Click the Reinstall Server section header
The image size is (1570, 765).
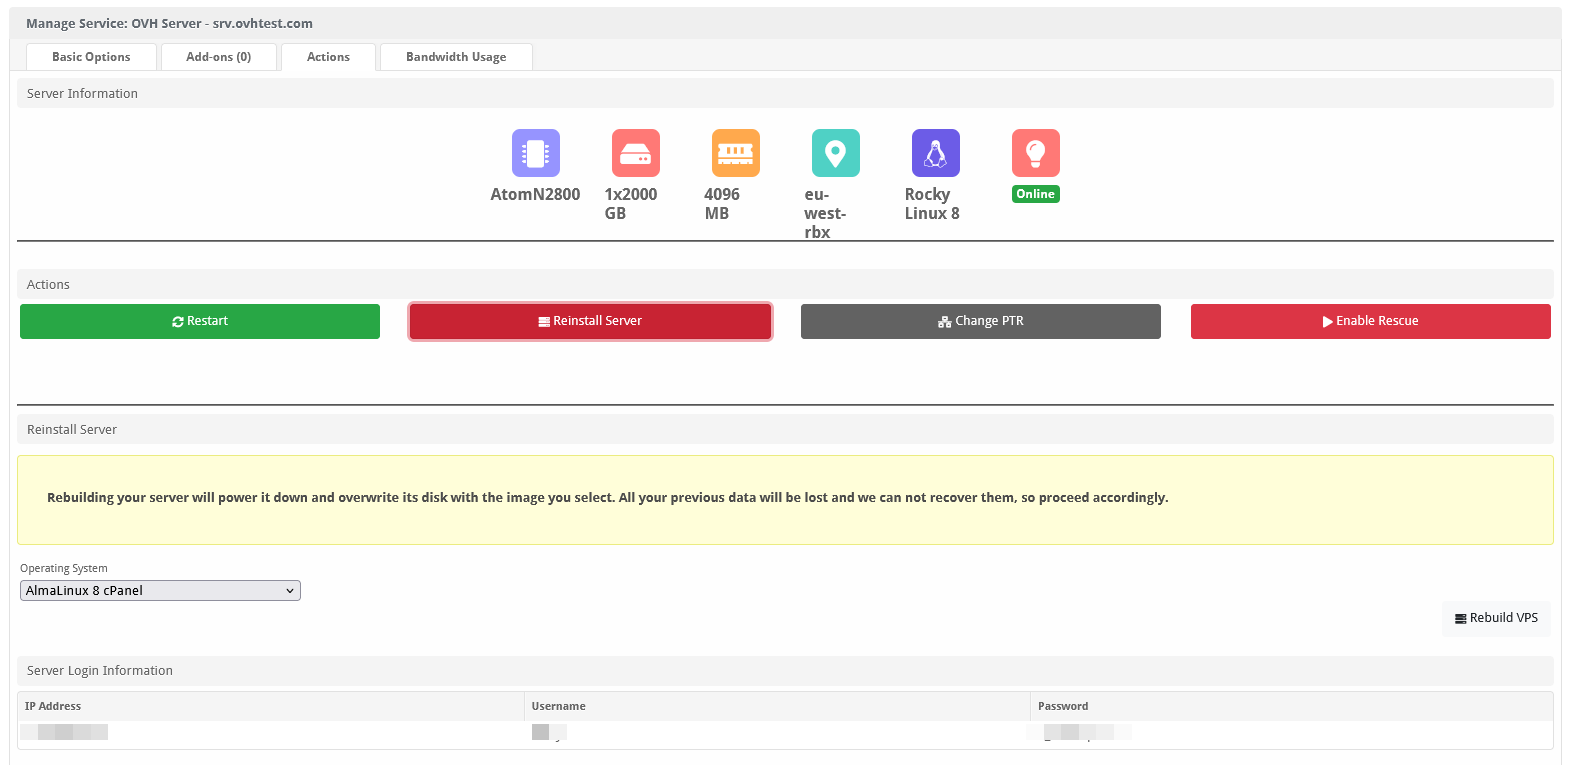(785, 429)
